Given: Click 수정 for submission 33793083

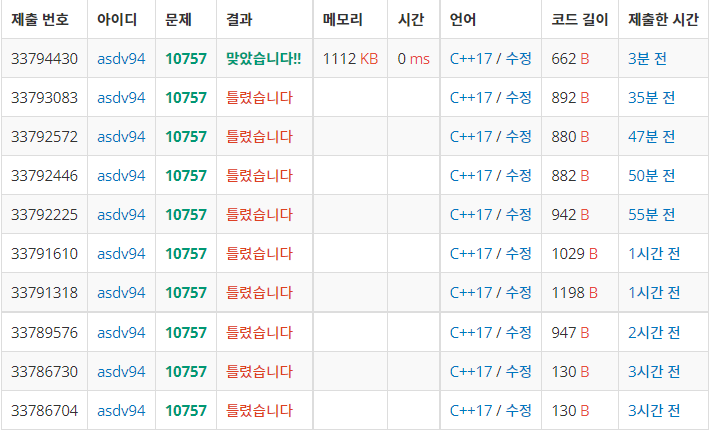Looking at the screenshot, I should pos(518,98).
